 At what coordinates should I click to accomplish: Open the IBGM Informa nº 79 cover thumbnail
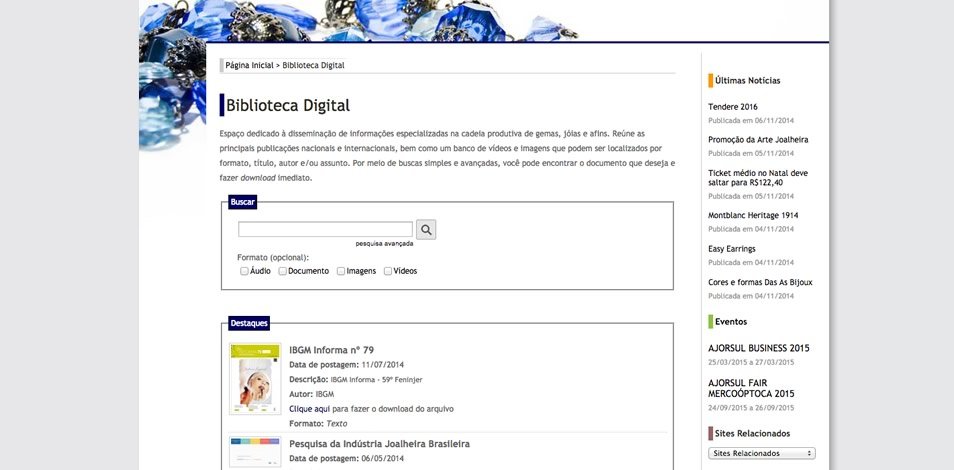255,379
